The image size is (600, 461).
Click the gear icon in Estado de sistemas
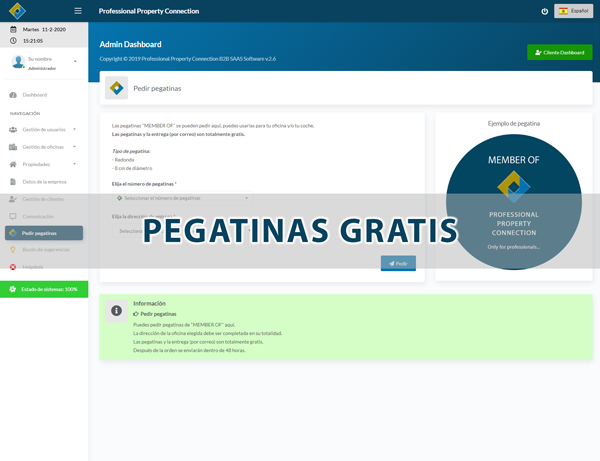[13, 289]
